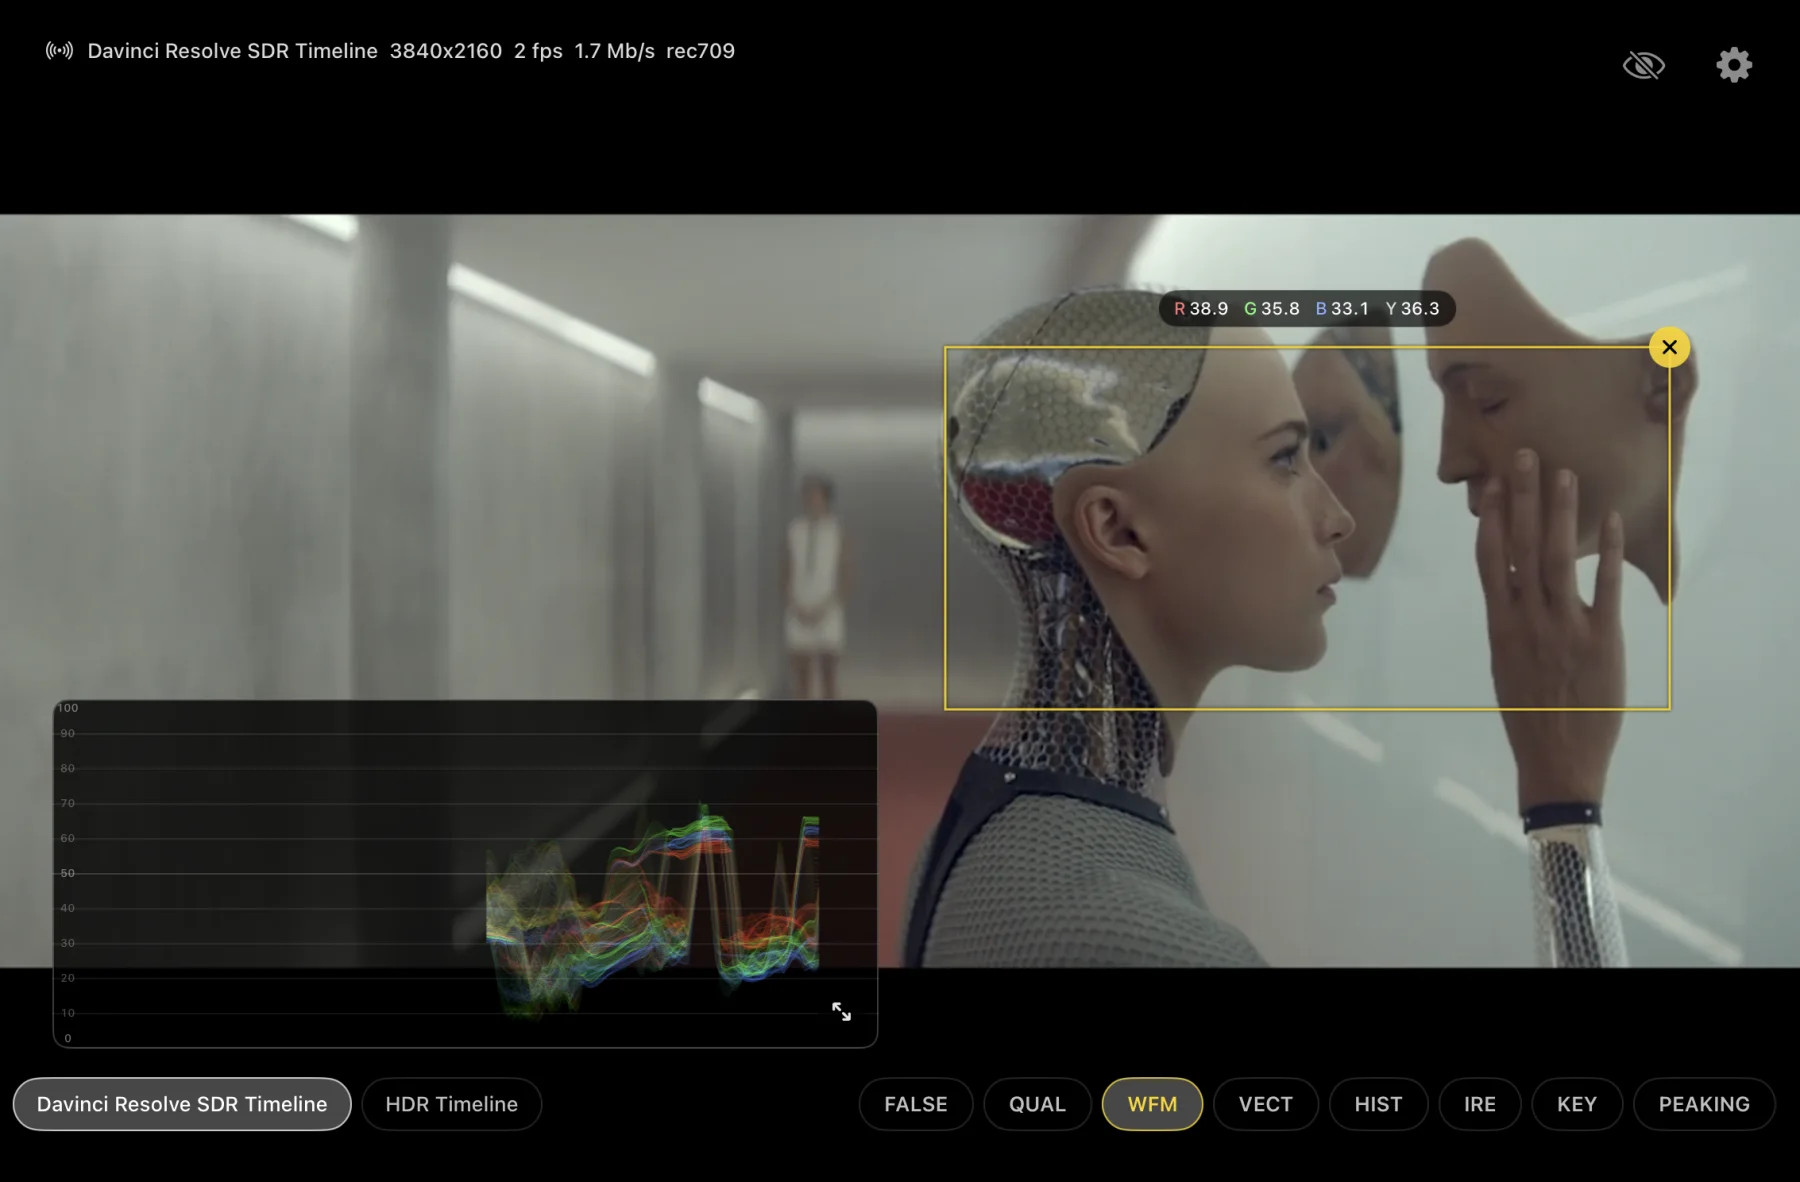The height and width of the screenshot is (1182, 1800).
Task: Open settings with the gear icon
Action: 1734,65
